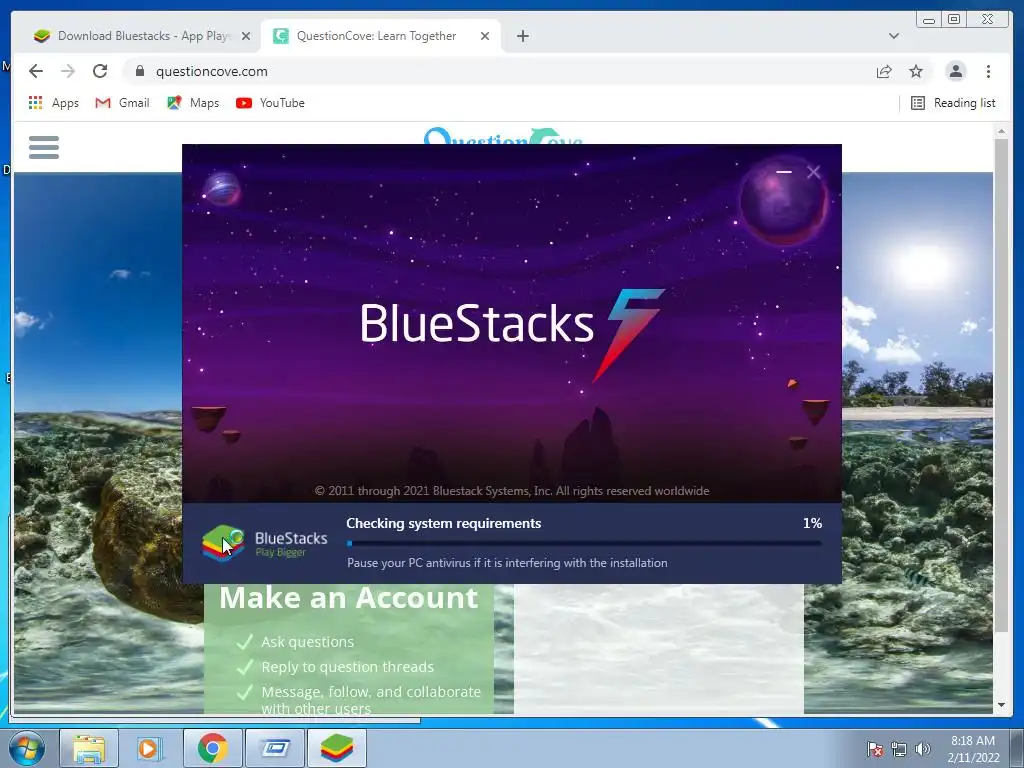Screen dimensions: 1024x768
Task: Open the Maps bookmark
Action: click(193, 103)
